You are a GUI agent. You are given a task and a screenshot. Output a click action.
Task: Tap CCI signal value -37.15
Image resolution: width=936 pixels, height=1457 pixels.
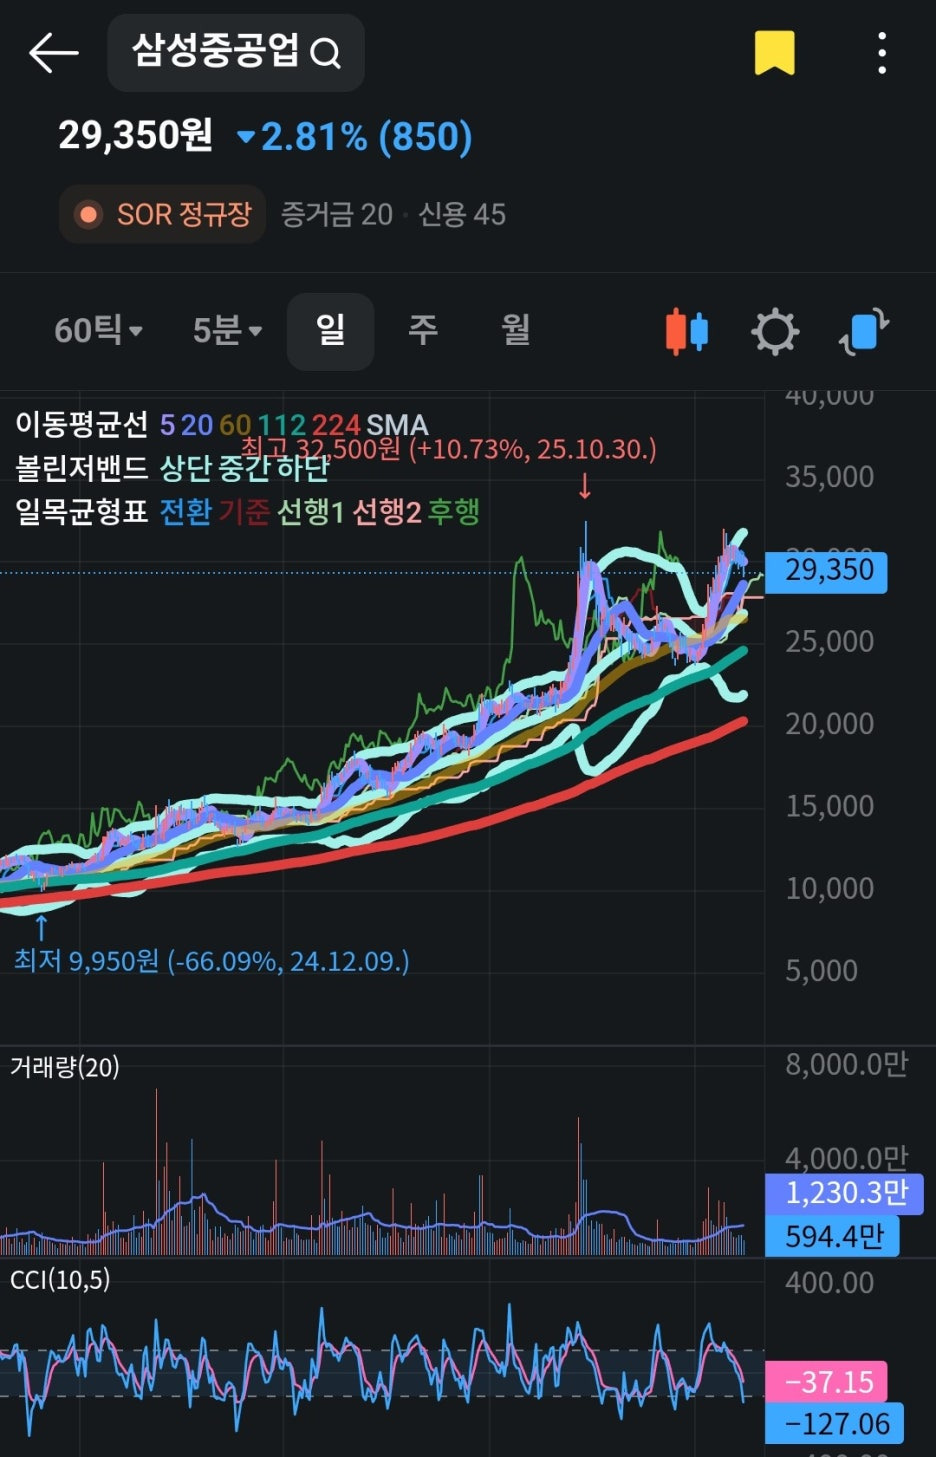[x=826, y=1382]
